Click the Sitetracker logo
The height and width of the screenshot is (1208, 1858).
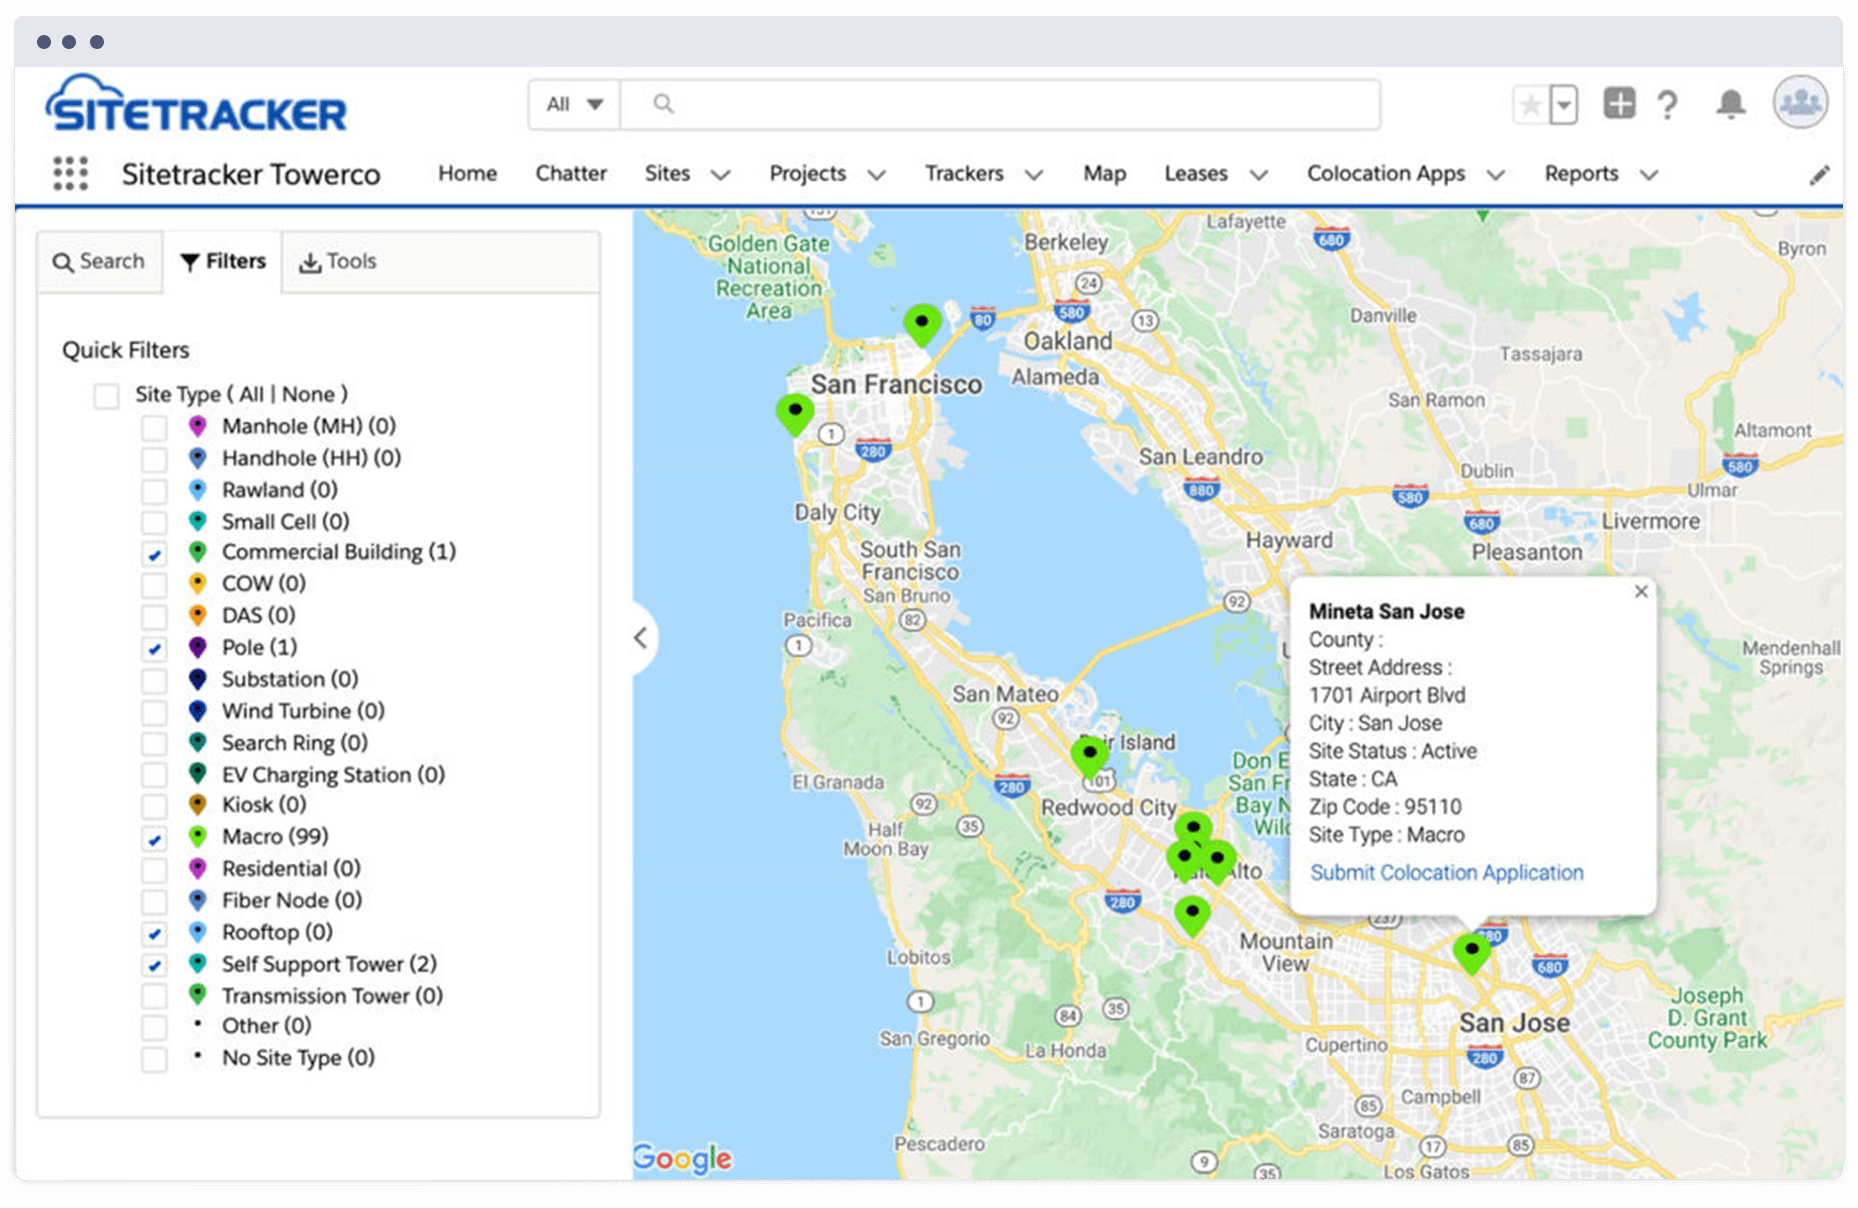pyautogui.click(x=196, y=104)
